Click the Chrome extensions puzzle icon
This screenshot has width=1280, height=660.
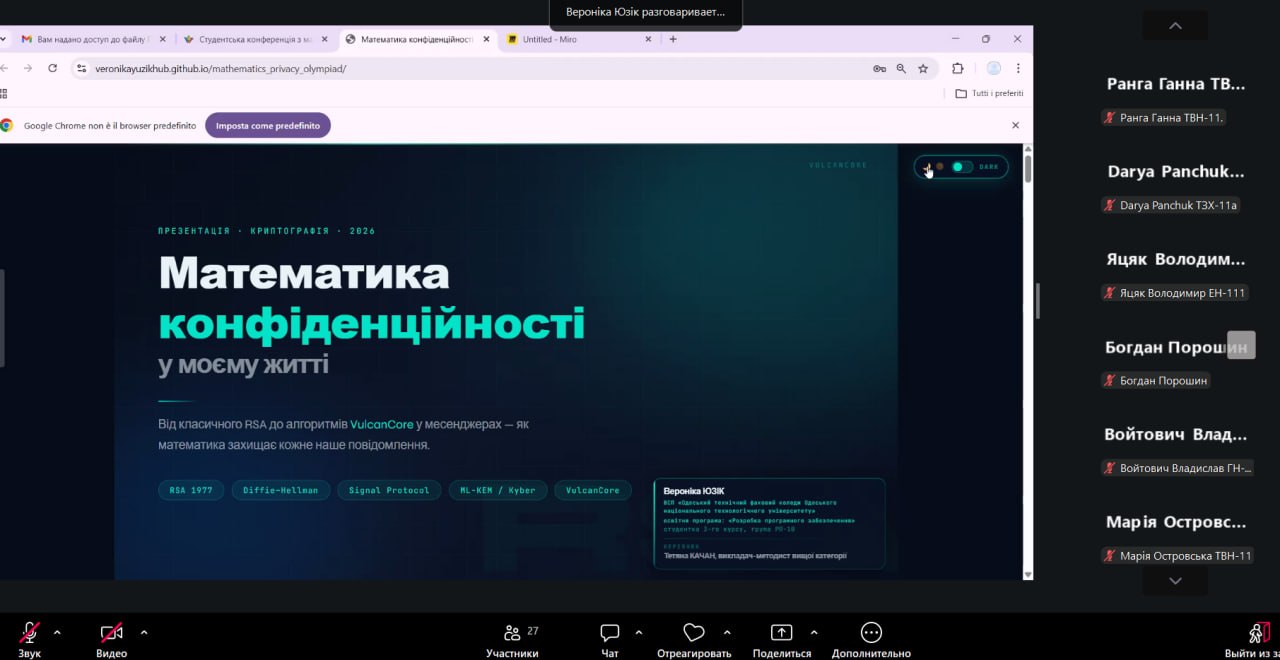(958, 69)
